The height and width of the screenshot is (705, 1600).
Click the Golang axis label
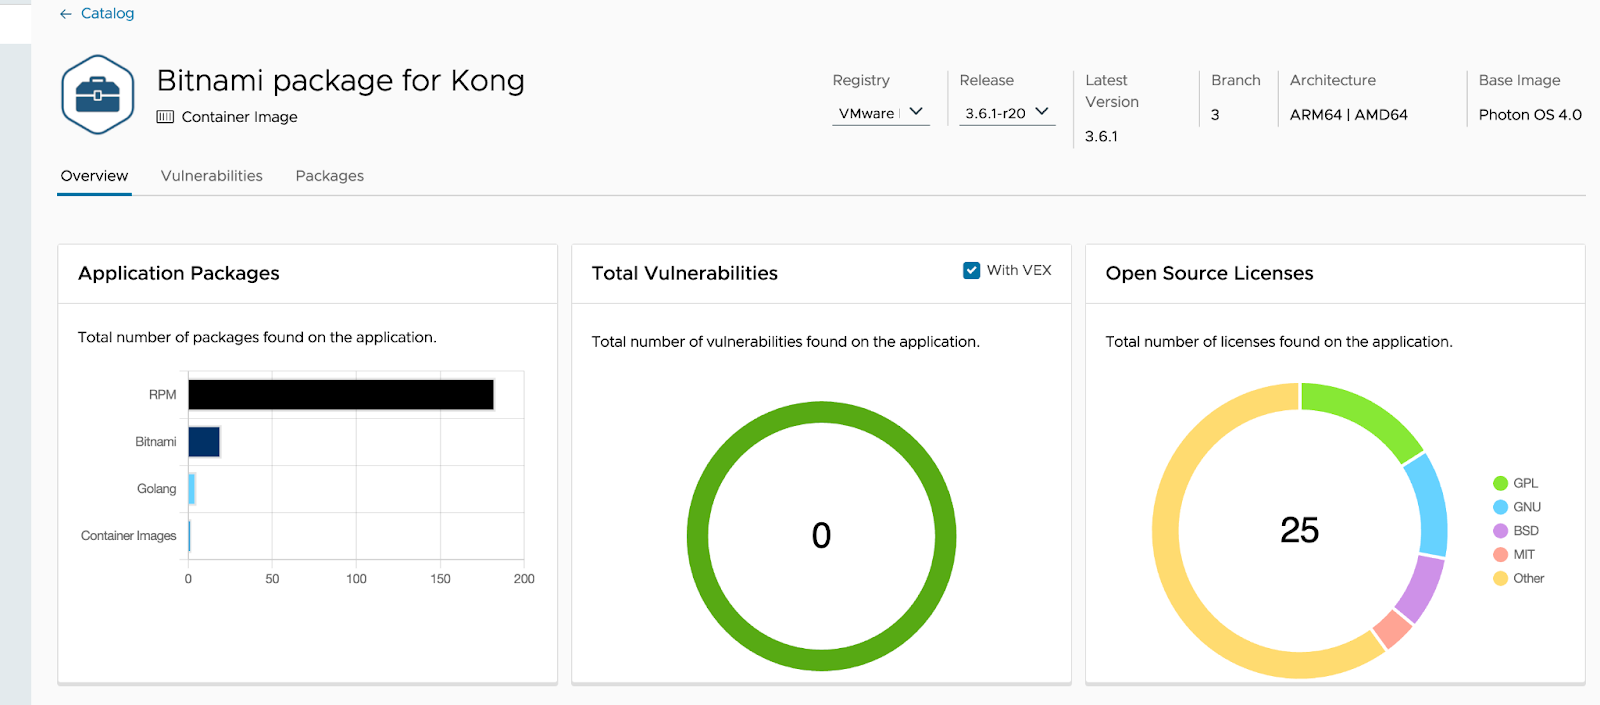pos(156,489)
